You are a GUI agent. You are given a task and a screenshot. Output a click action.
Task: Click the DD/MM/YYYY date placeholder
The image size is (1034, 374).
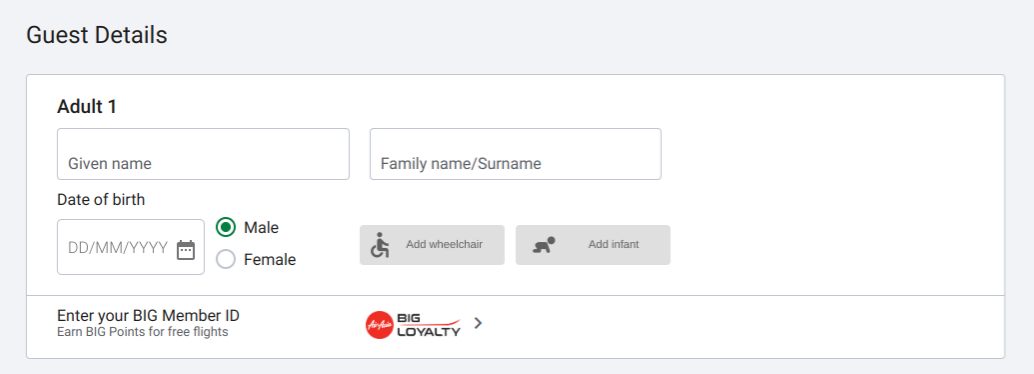(118, 248)
